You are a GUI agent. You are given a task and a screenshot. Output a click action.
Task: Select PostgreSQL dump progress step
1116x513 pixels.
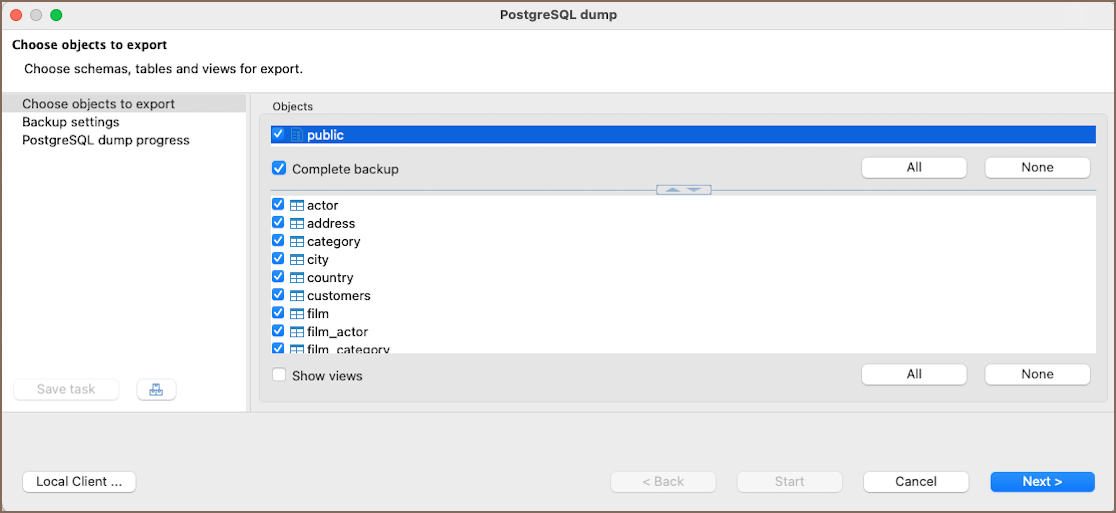tap(106, 140)
